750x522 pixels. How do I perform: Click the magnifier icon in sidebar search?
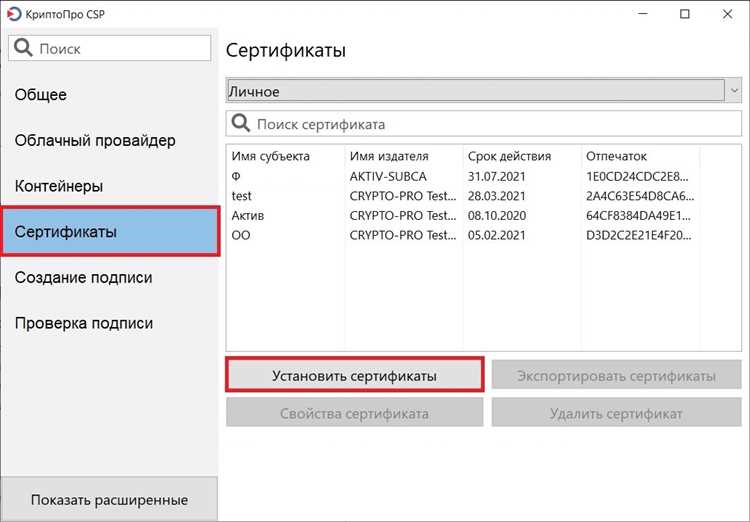pyautogui.click(x=23, y=48)
